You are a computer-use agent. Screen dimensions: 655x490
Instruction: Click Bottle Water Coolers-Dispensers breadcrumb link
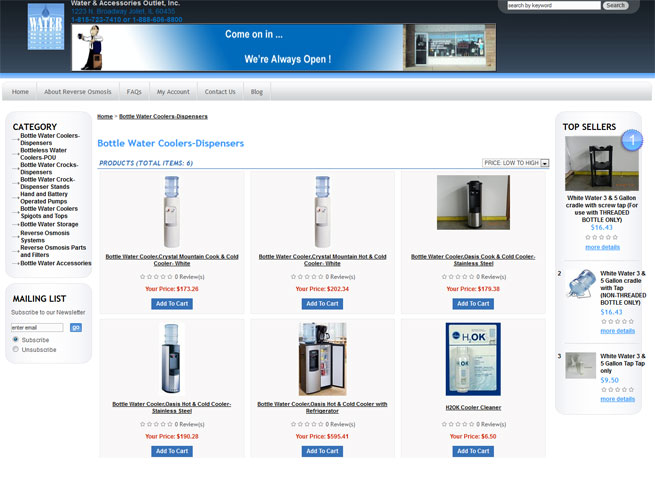[163, 117]
